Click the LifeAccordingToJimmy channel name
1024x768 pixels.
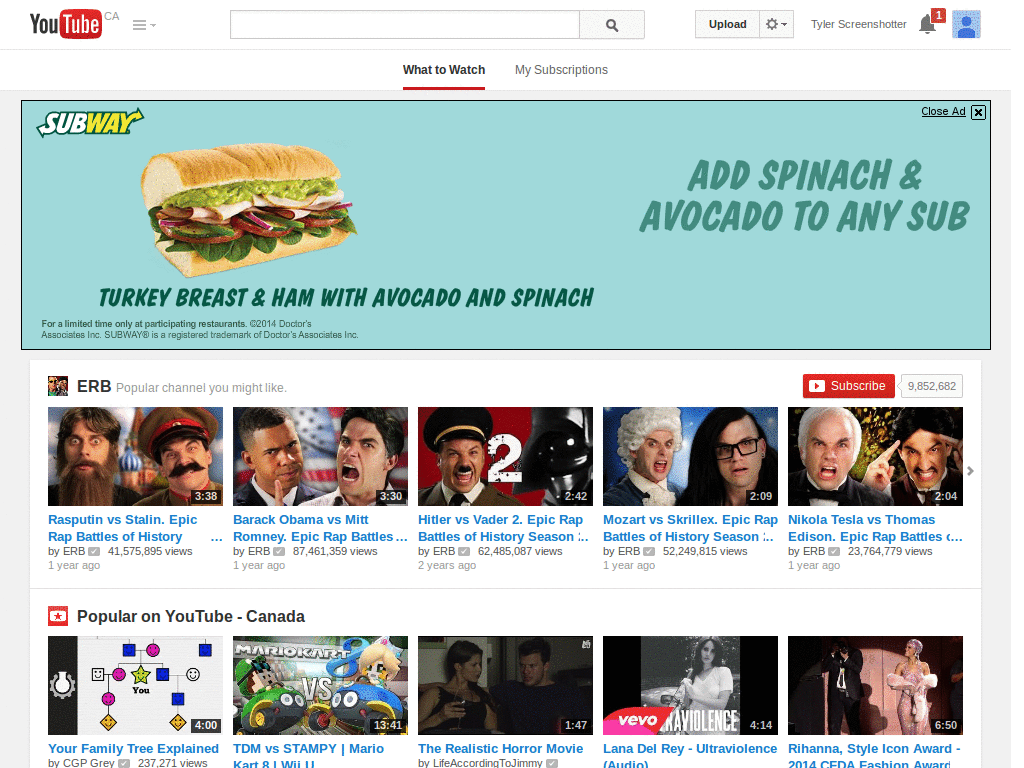coord(487,762)
